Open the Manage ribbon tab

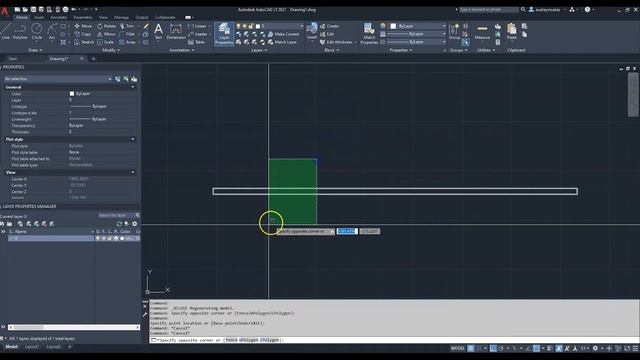pos(121,18)
